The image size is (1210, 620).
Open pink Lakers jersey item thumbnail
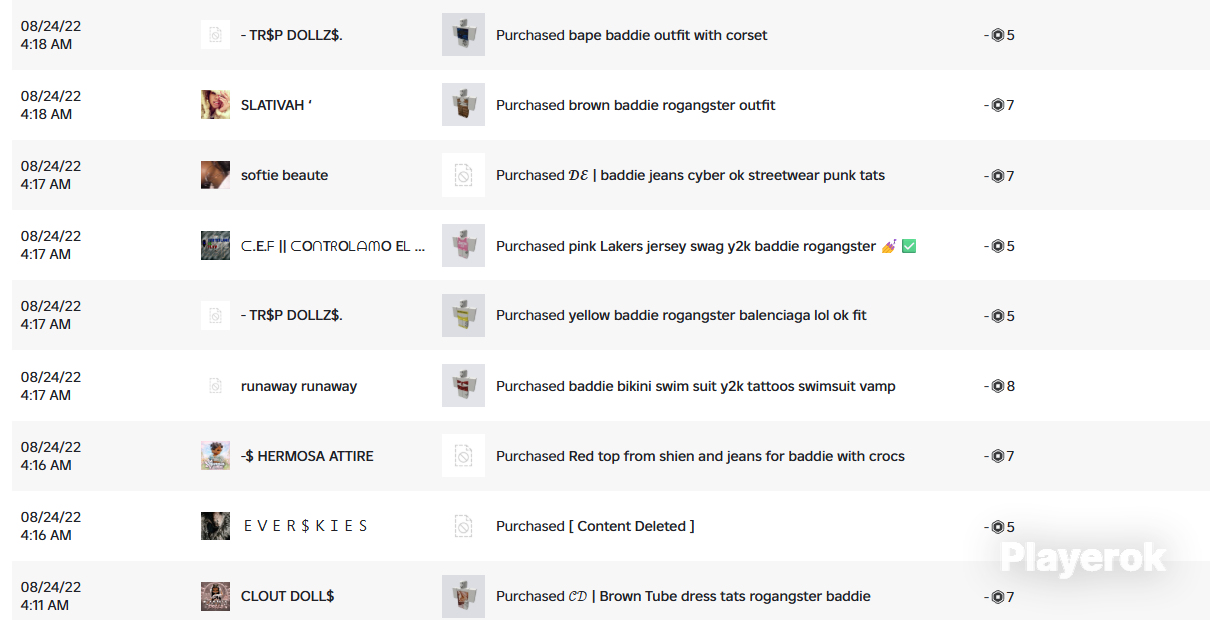463,245
